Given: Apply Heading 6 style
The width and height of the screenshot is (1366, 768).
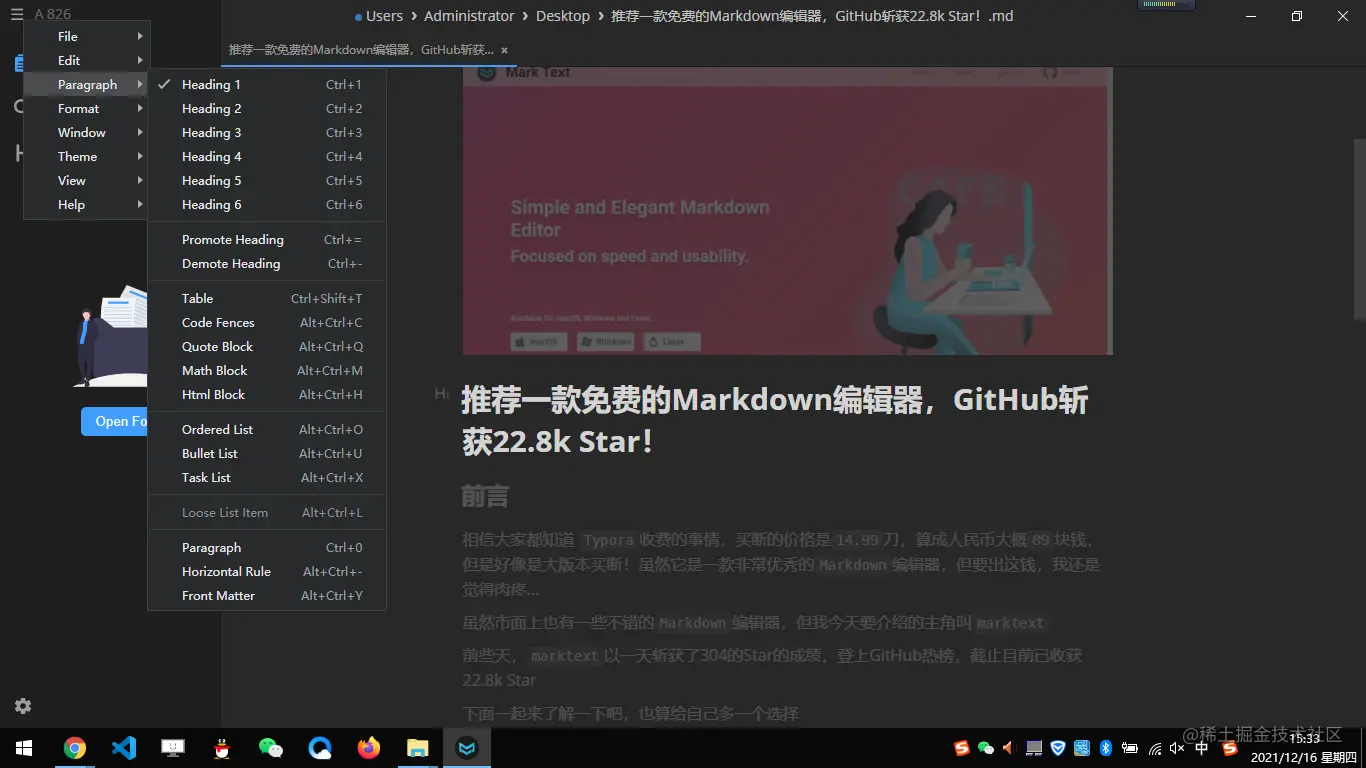Looking at the screenshot, I should [x=267, y=205].
